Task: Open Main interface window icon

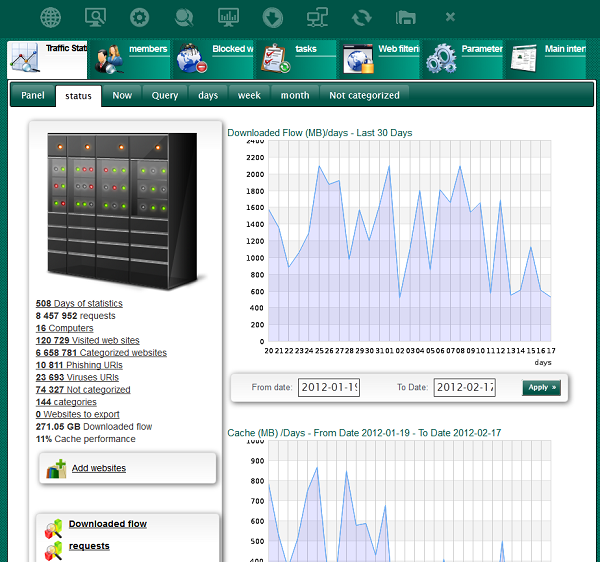Action: pos(524,58)
